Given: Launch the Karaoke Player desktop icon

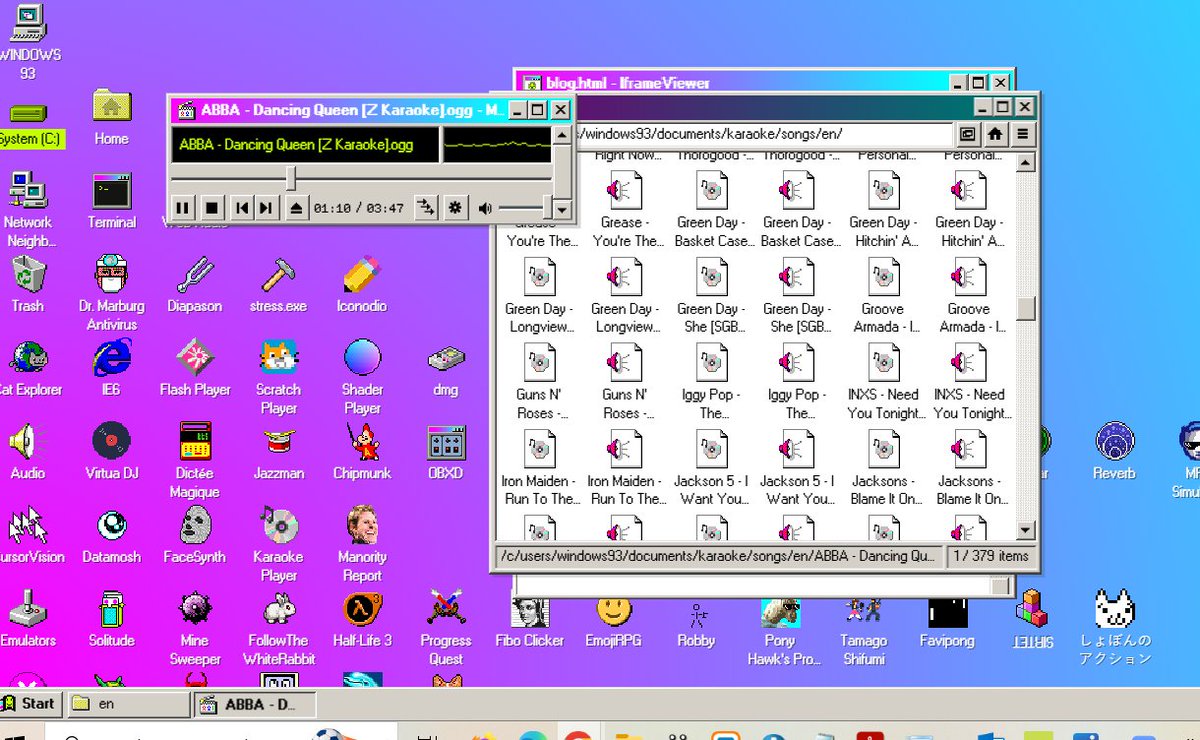Looking at the screenshot, I should tap(278, 545).
